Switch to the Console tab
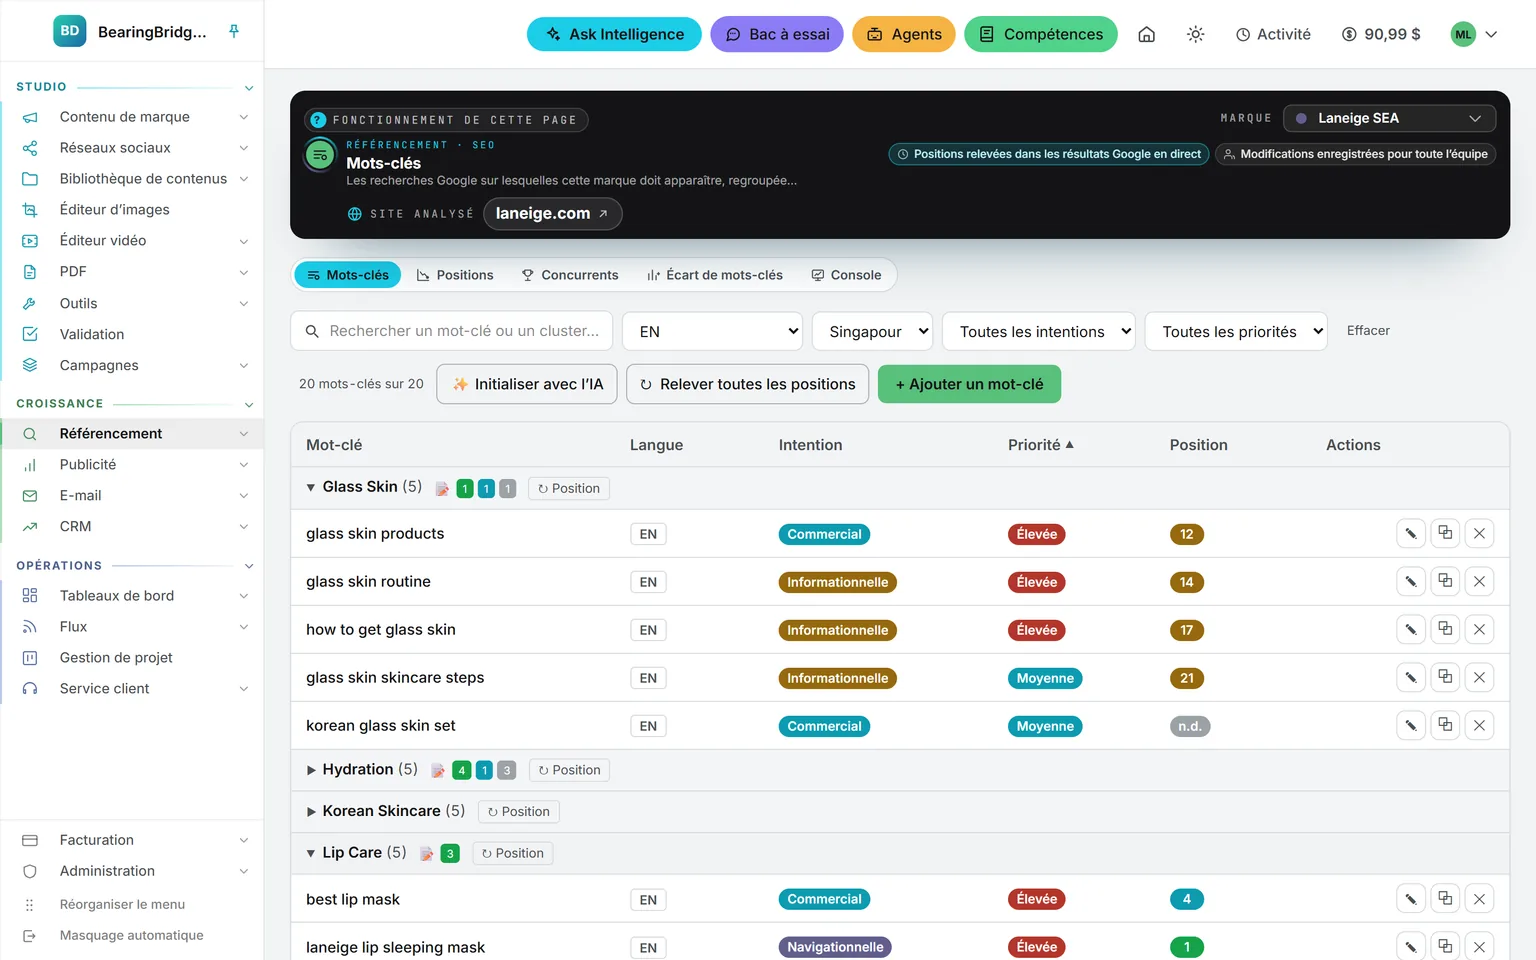 tap(846, 275)
